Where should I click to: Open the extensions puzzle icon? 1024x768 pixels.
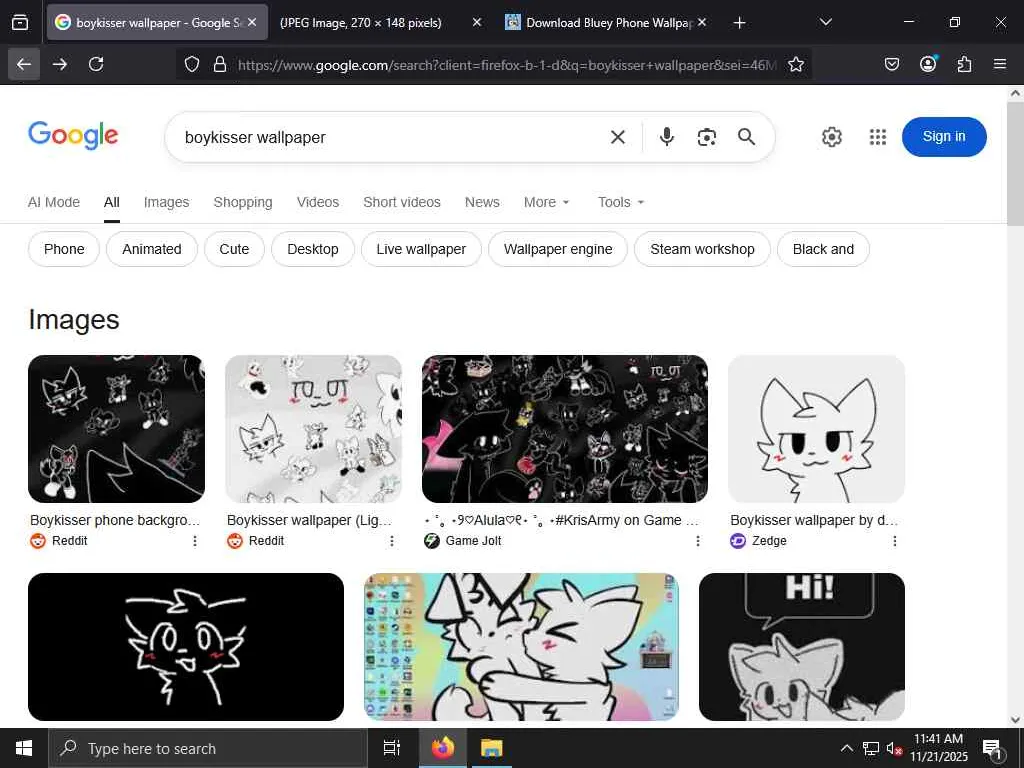(964, 64)
